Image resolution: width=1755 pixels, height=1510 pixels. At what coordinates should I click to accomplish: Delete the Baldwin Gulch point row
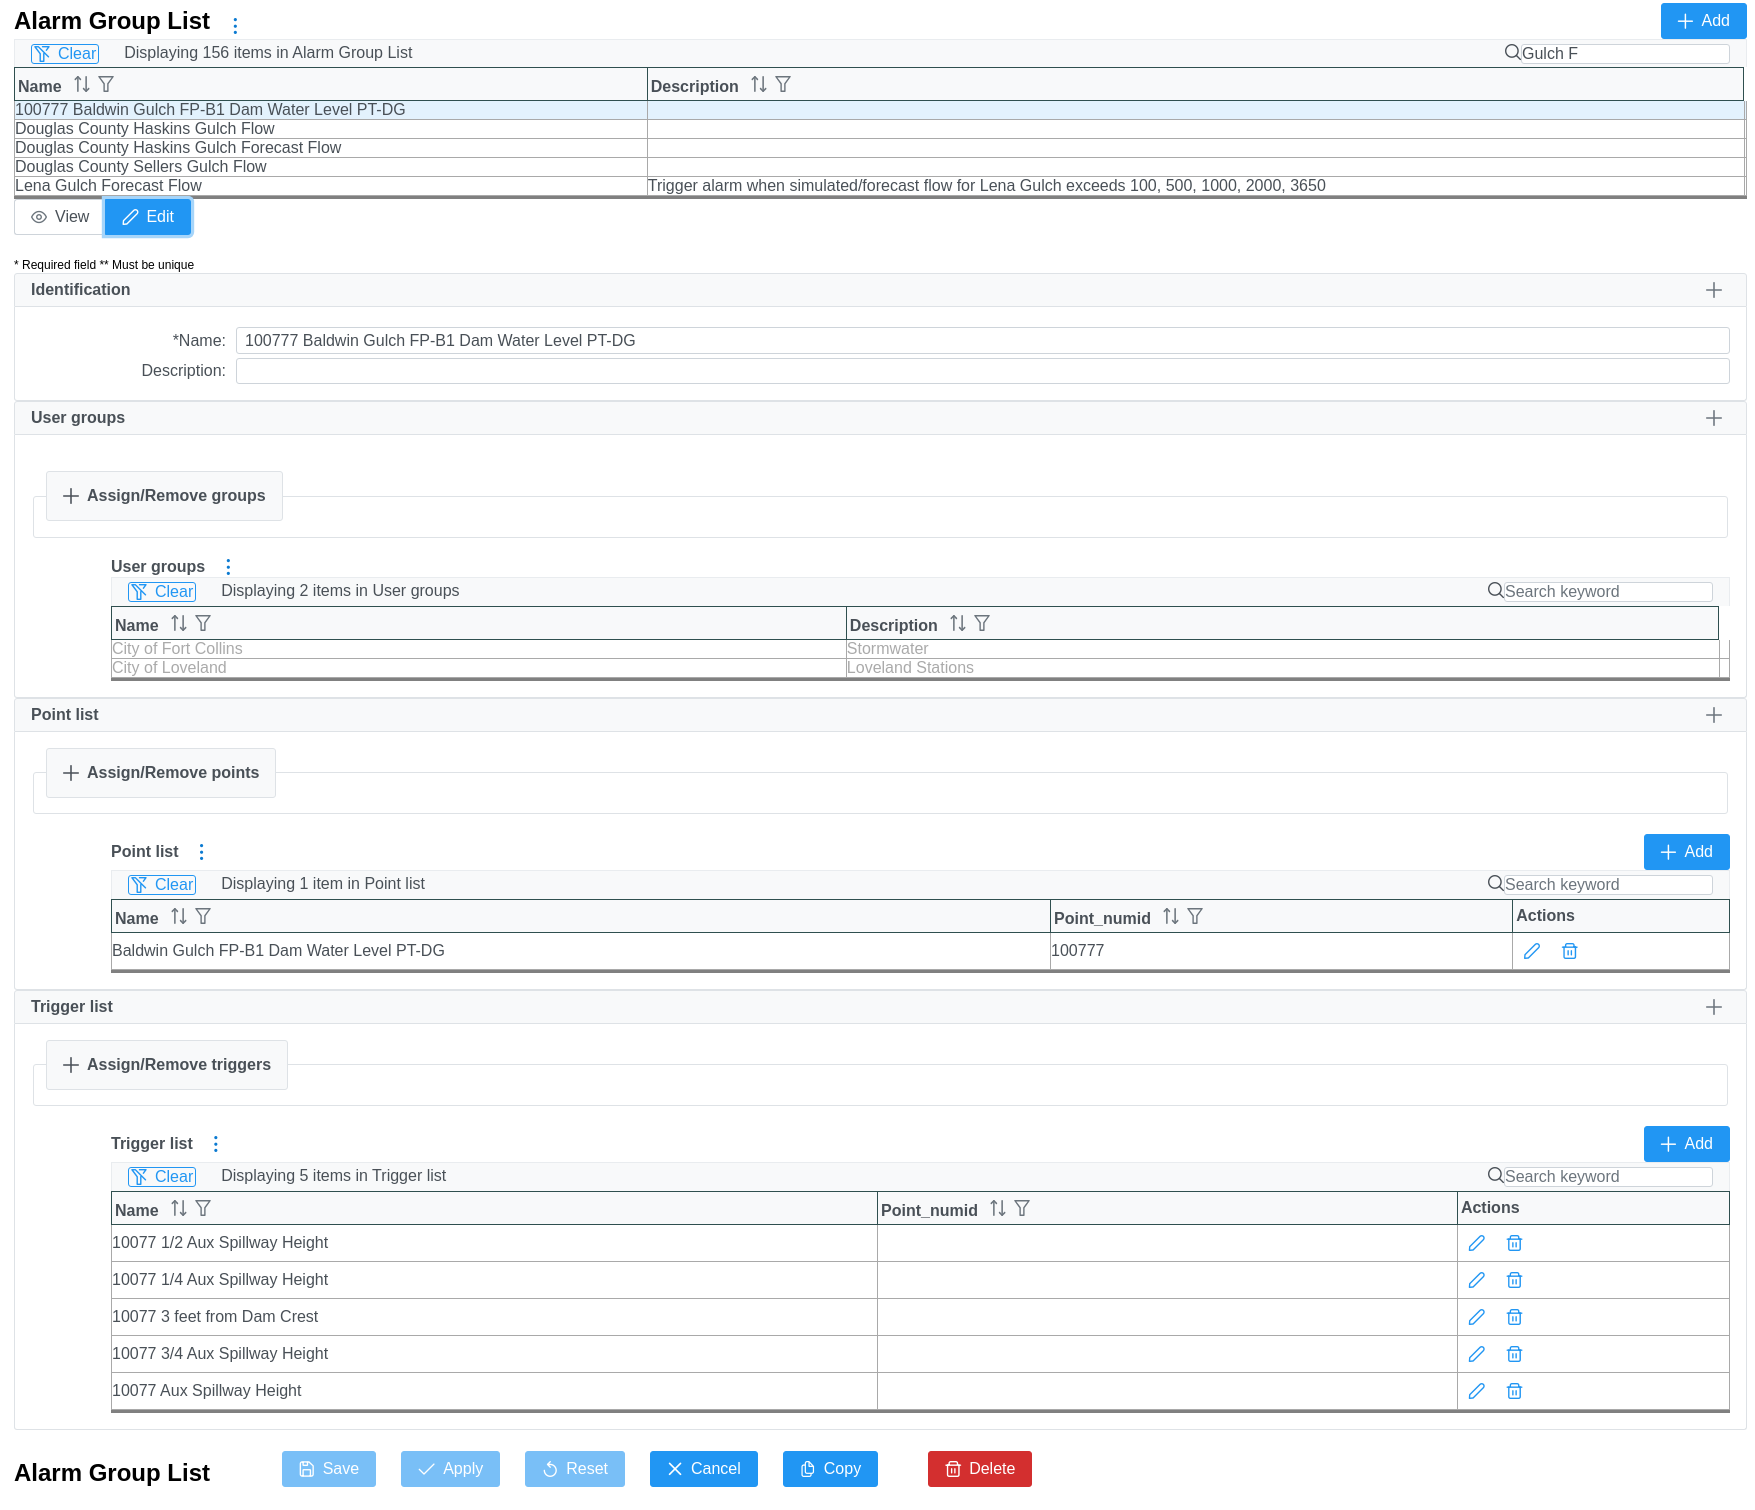pyautogui.click(x=1569, y=951)
